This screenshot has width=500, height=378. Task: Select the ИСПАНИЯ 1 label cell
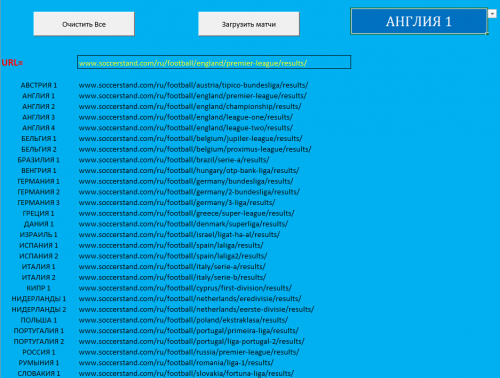click(x=39, y=245)
